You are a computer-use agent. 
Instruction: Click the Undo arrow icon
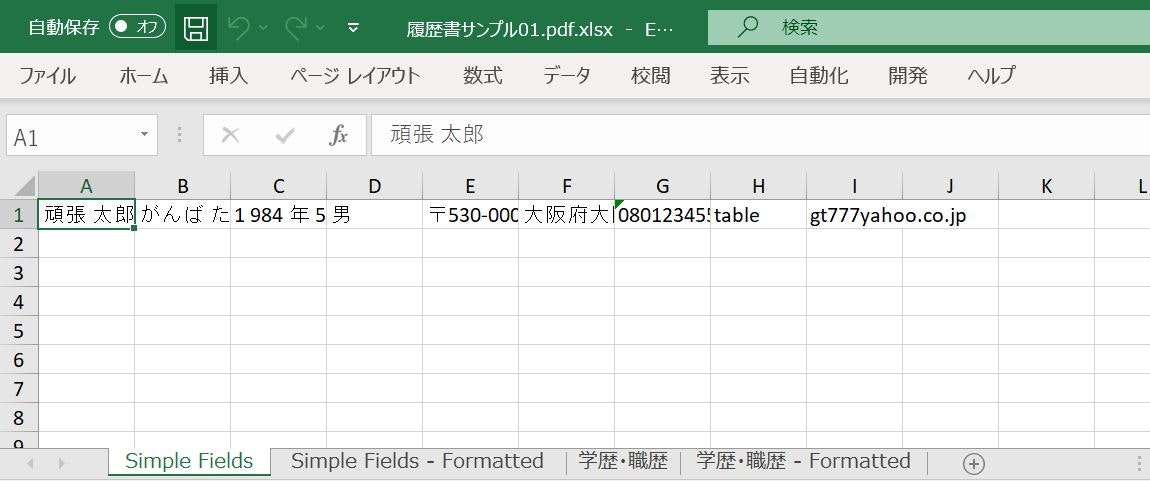pos(239,28)
